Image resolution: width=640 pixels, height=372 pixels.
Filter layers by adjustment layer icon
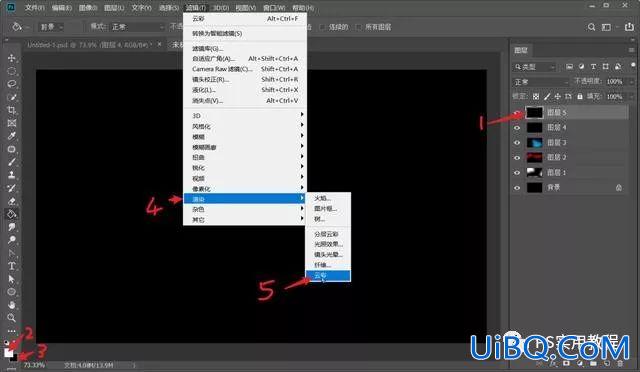(582, 67)
